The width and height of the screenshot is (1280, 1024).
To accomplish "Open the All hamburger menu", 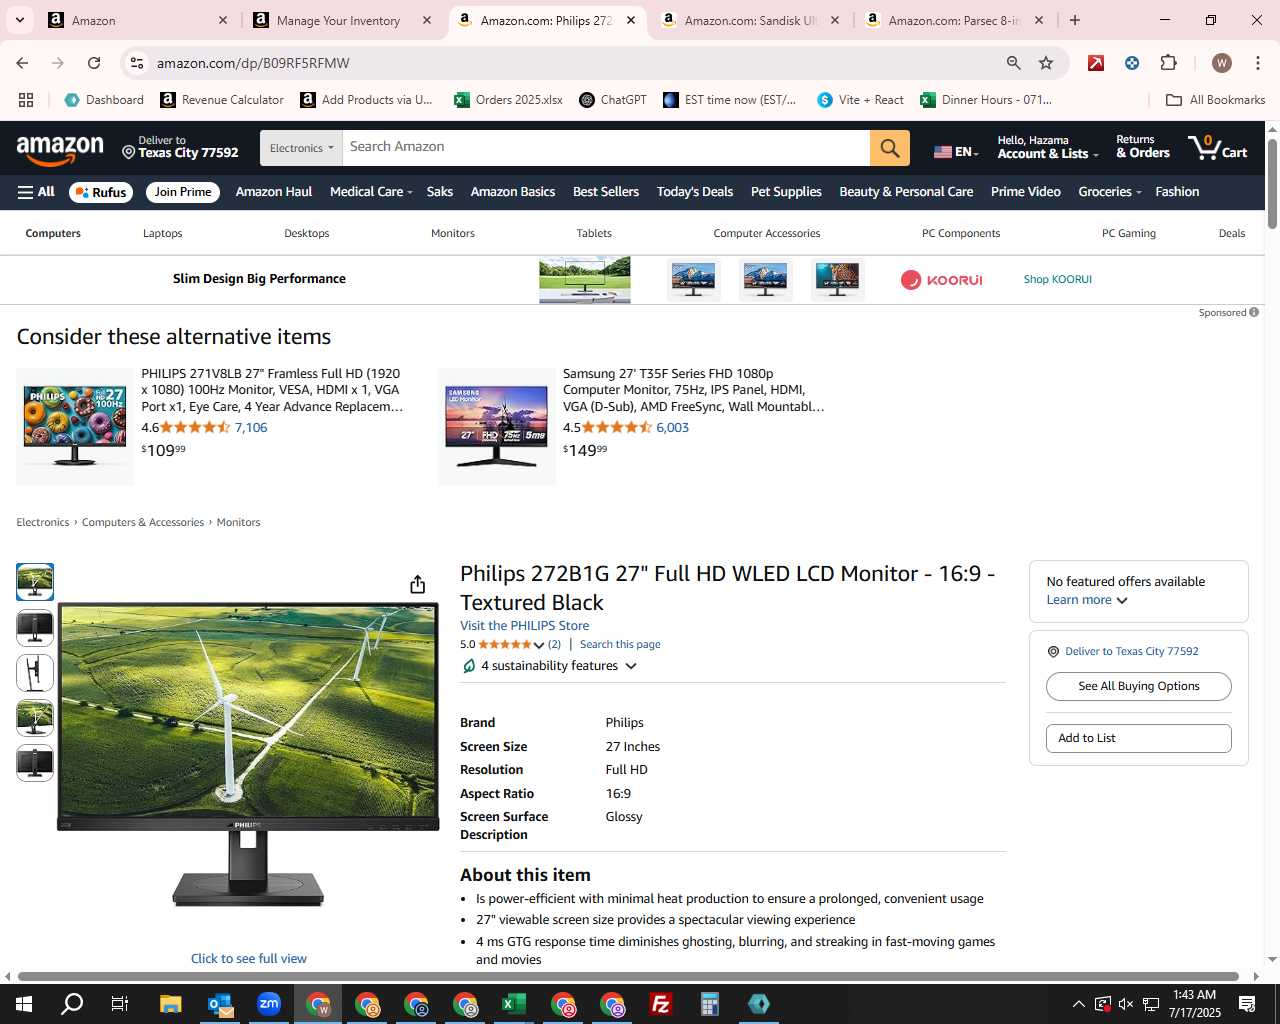I will tap(36, 192).
